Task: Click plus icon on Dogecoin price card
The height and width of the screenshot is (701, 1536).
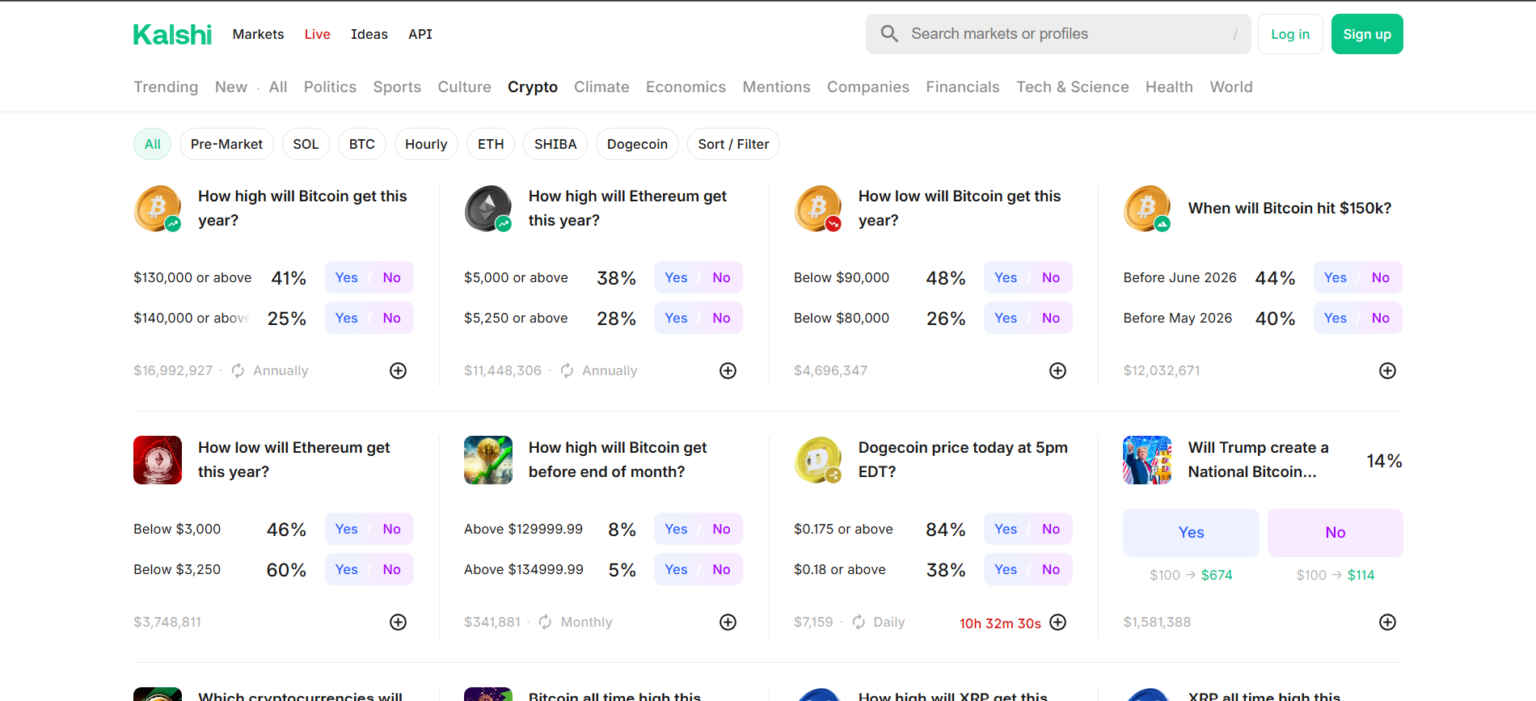Action: coord(1058,622)
